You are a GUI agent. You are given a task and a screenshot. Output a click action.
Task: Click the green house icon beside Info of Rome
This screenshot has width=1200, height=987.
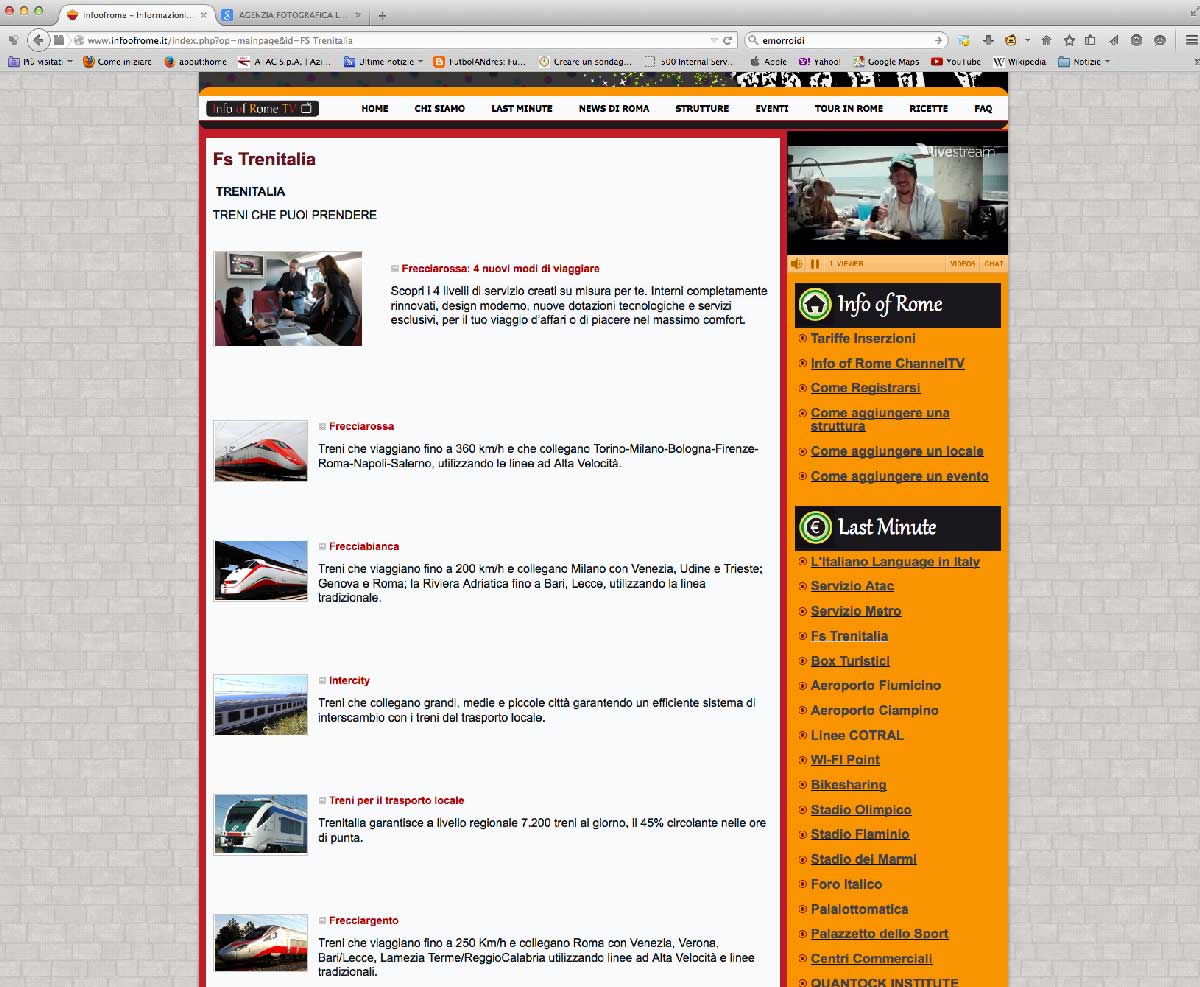816,304
